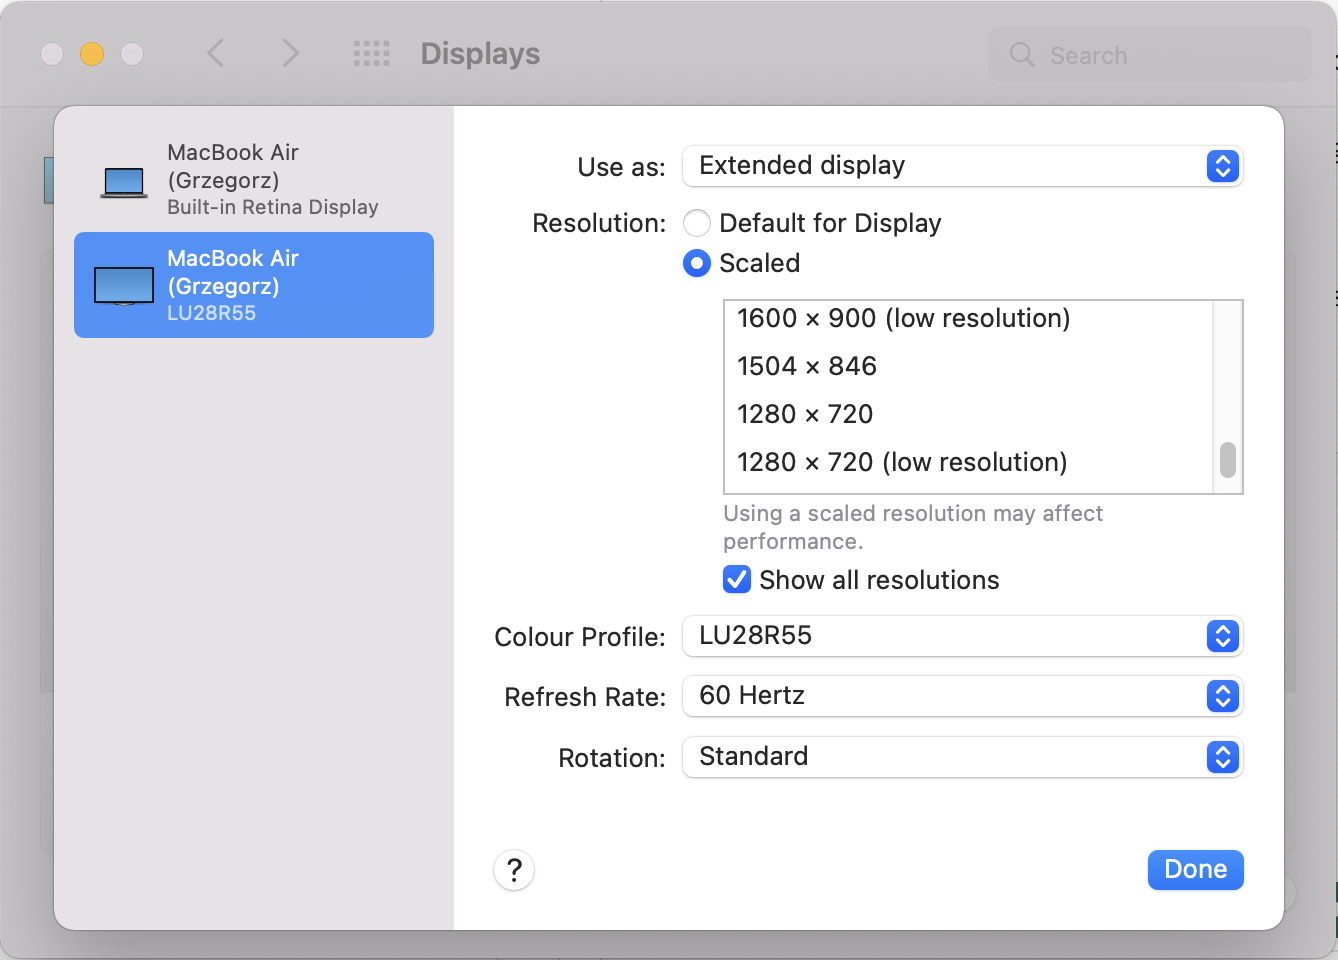Click the yellow minimize window button
This screenshot has width=1338, height=960.
click(x=92, y=54)
